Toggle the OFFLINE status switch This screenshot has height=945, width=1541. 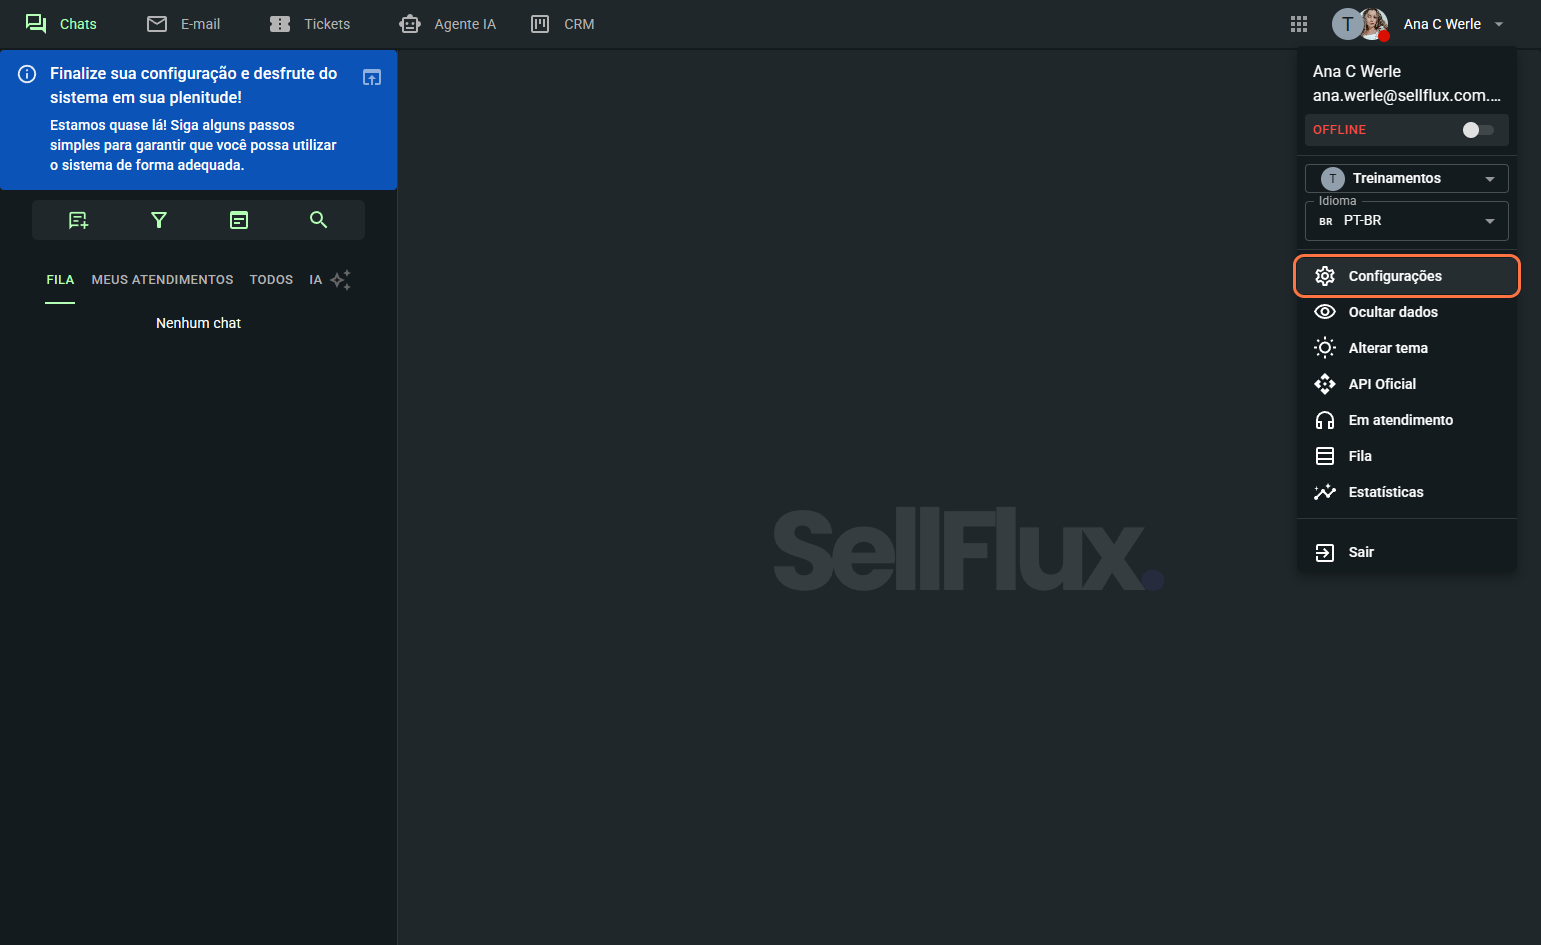pyautogui.click(x=1477, y=130)
